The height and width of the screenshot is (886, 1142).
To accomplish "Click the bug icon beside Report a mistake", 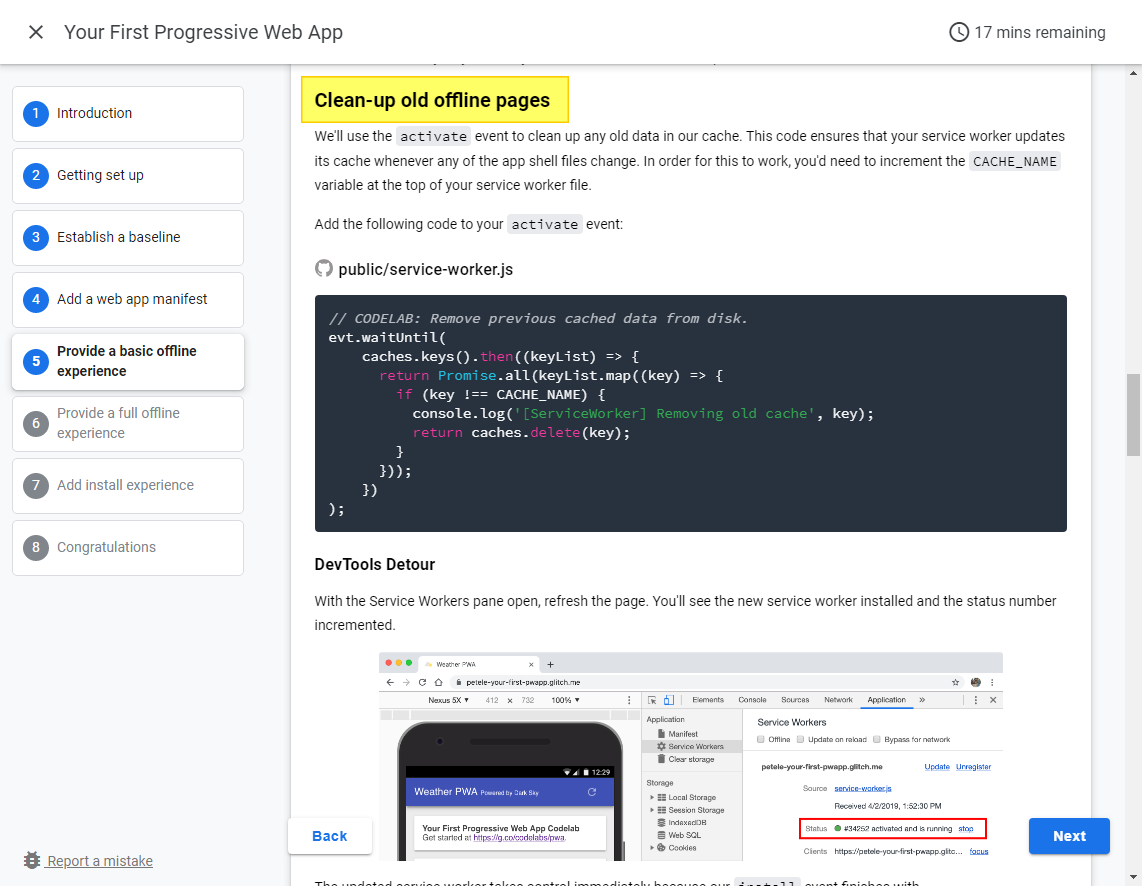I will [31, 861].
